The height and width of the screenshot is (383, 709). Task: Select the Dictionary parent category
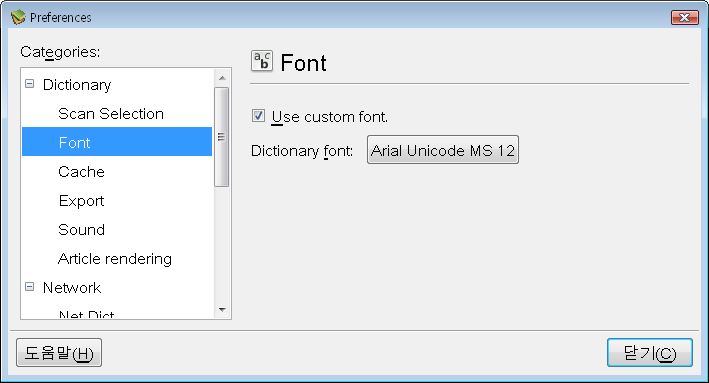77,85
